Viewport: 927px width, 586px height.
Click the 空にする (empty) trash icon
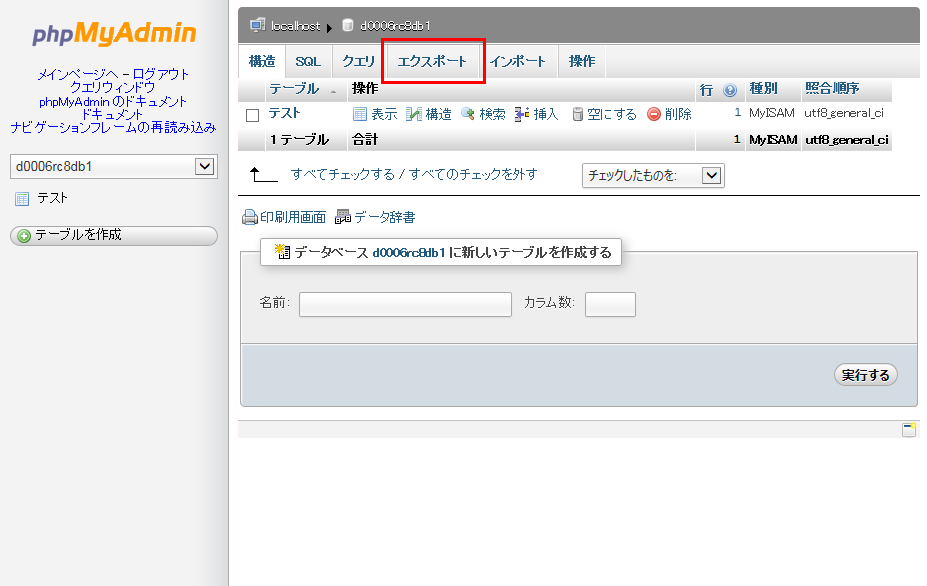pos(577,115)
